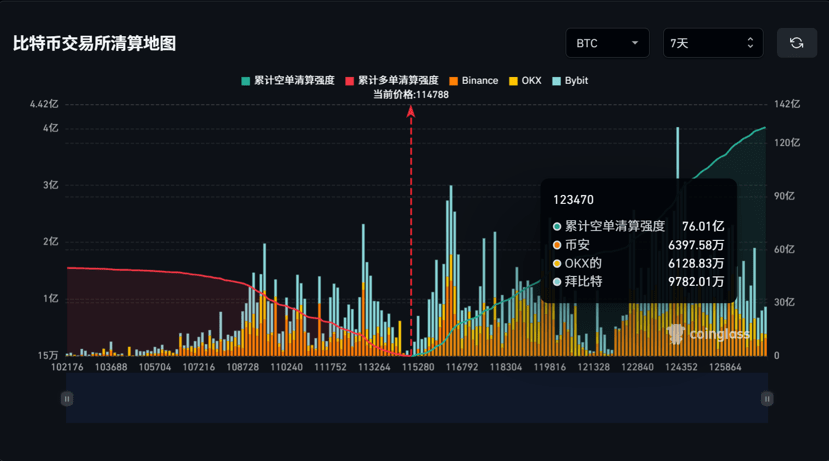The height and width of the screenshot is (461, 829).
Task: Click tooltip price value 123470
Action: (x=574, y=200)
